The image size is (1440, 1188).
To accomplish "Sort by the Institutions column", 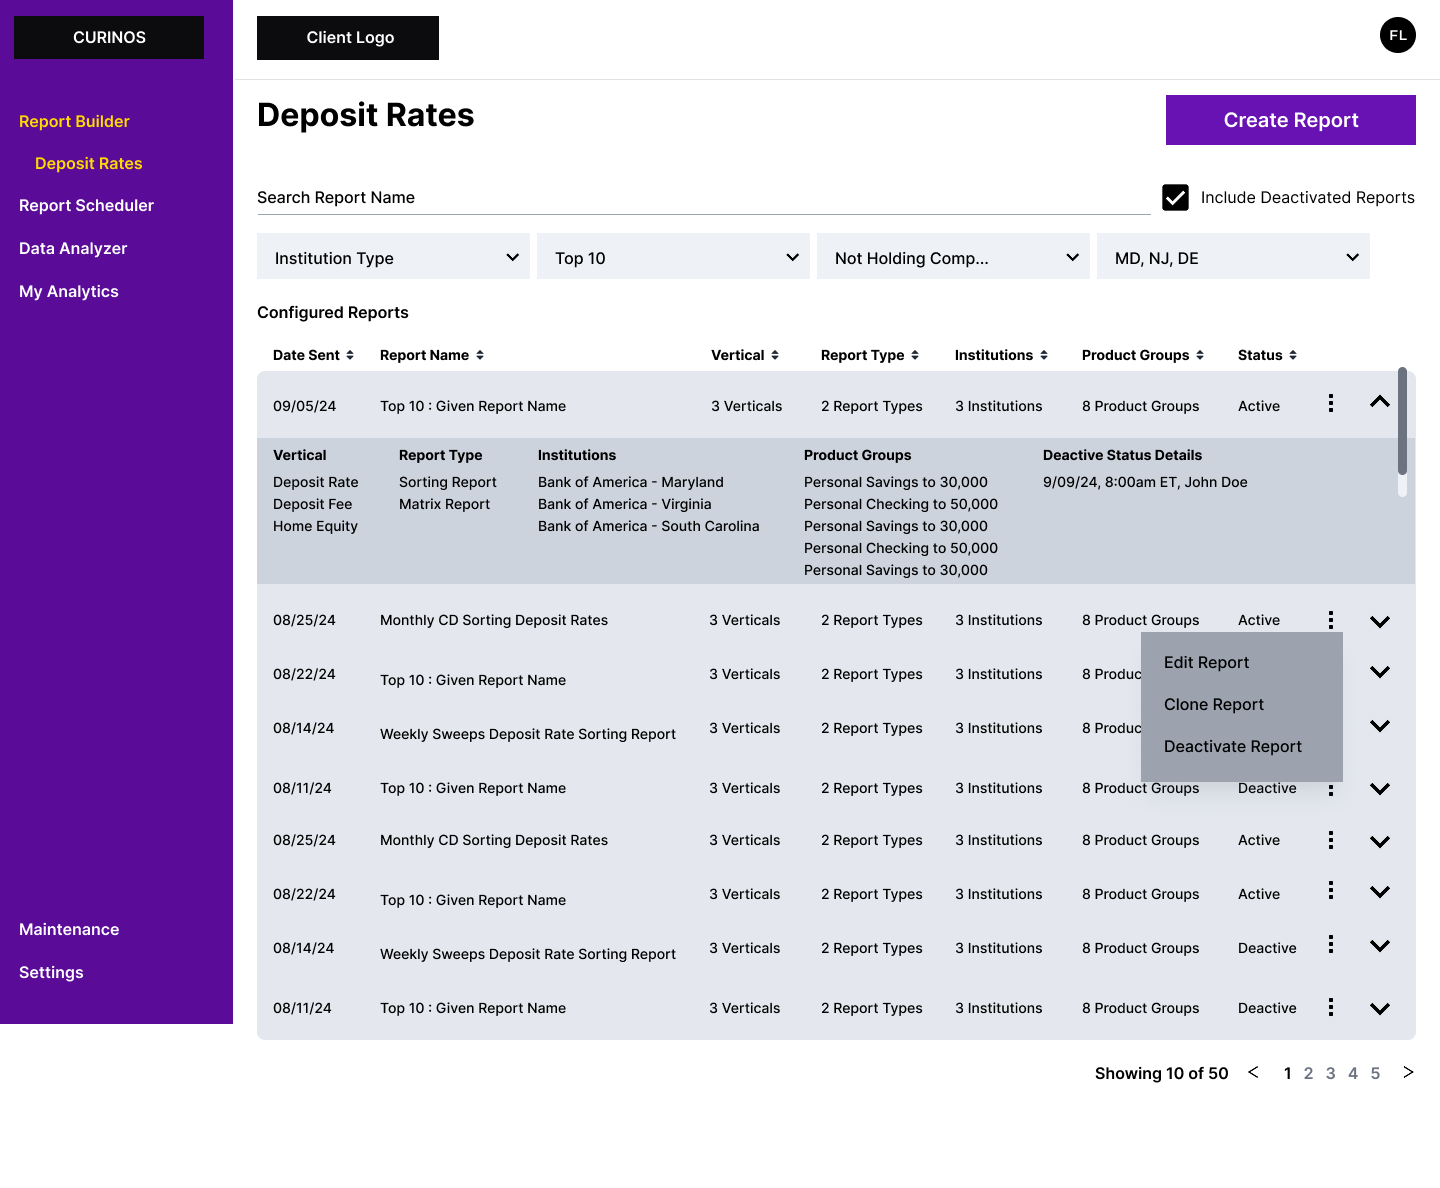I will (x=1044, y=355).
